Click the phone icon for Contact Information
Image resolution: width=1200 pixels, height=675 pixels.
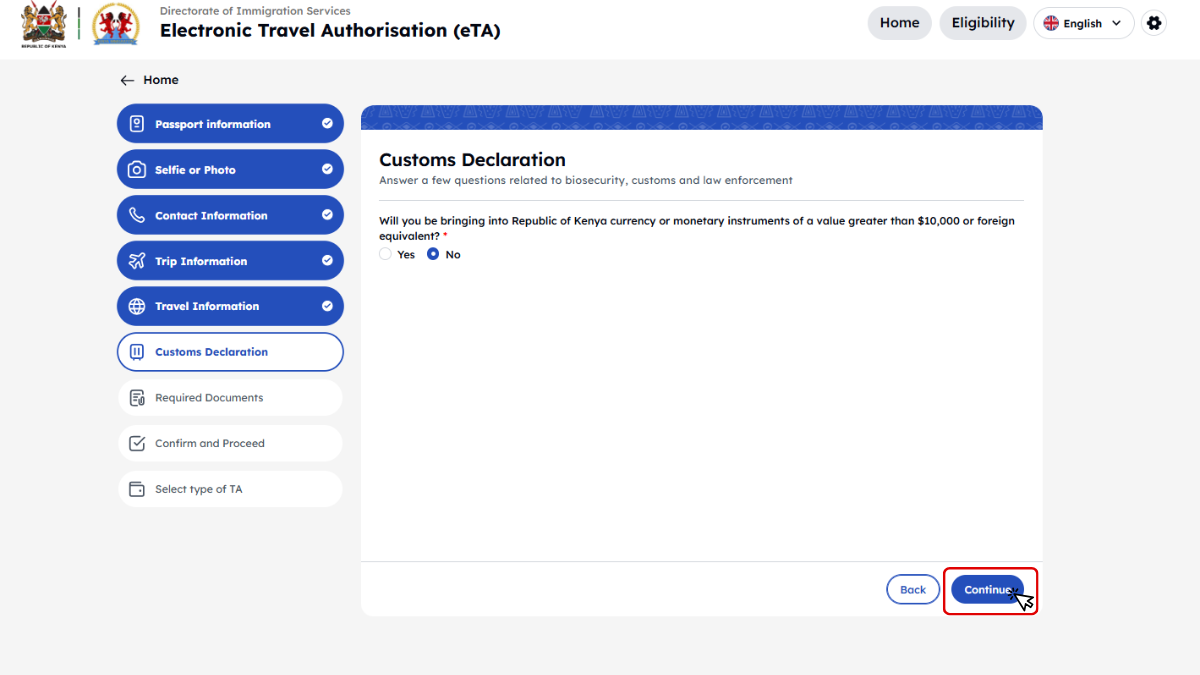pos(137,216)
